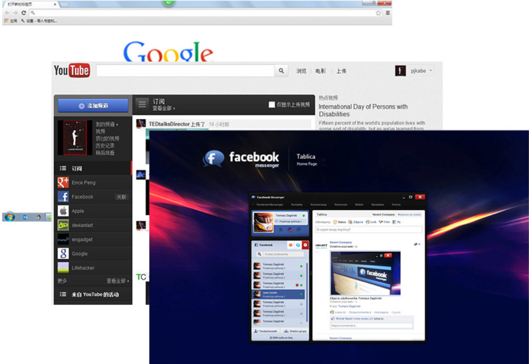
Task: Open the Lifehacker subscription channel
Action: (x=94, y=268)
